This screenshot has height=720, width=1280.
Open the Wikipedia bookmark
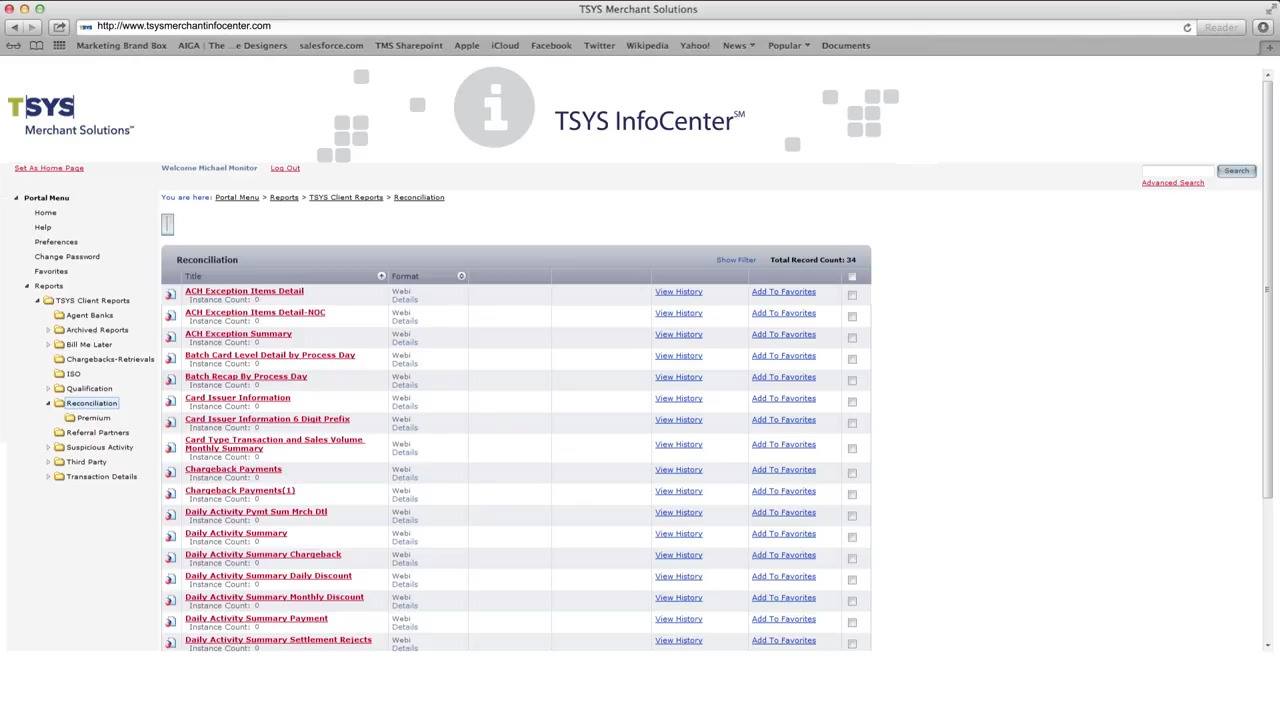point(647,45)
